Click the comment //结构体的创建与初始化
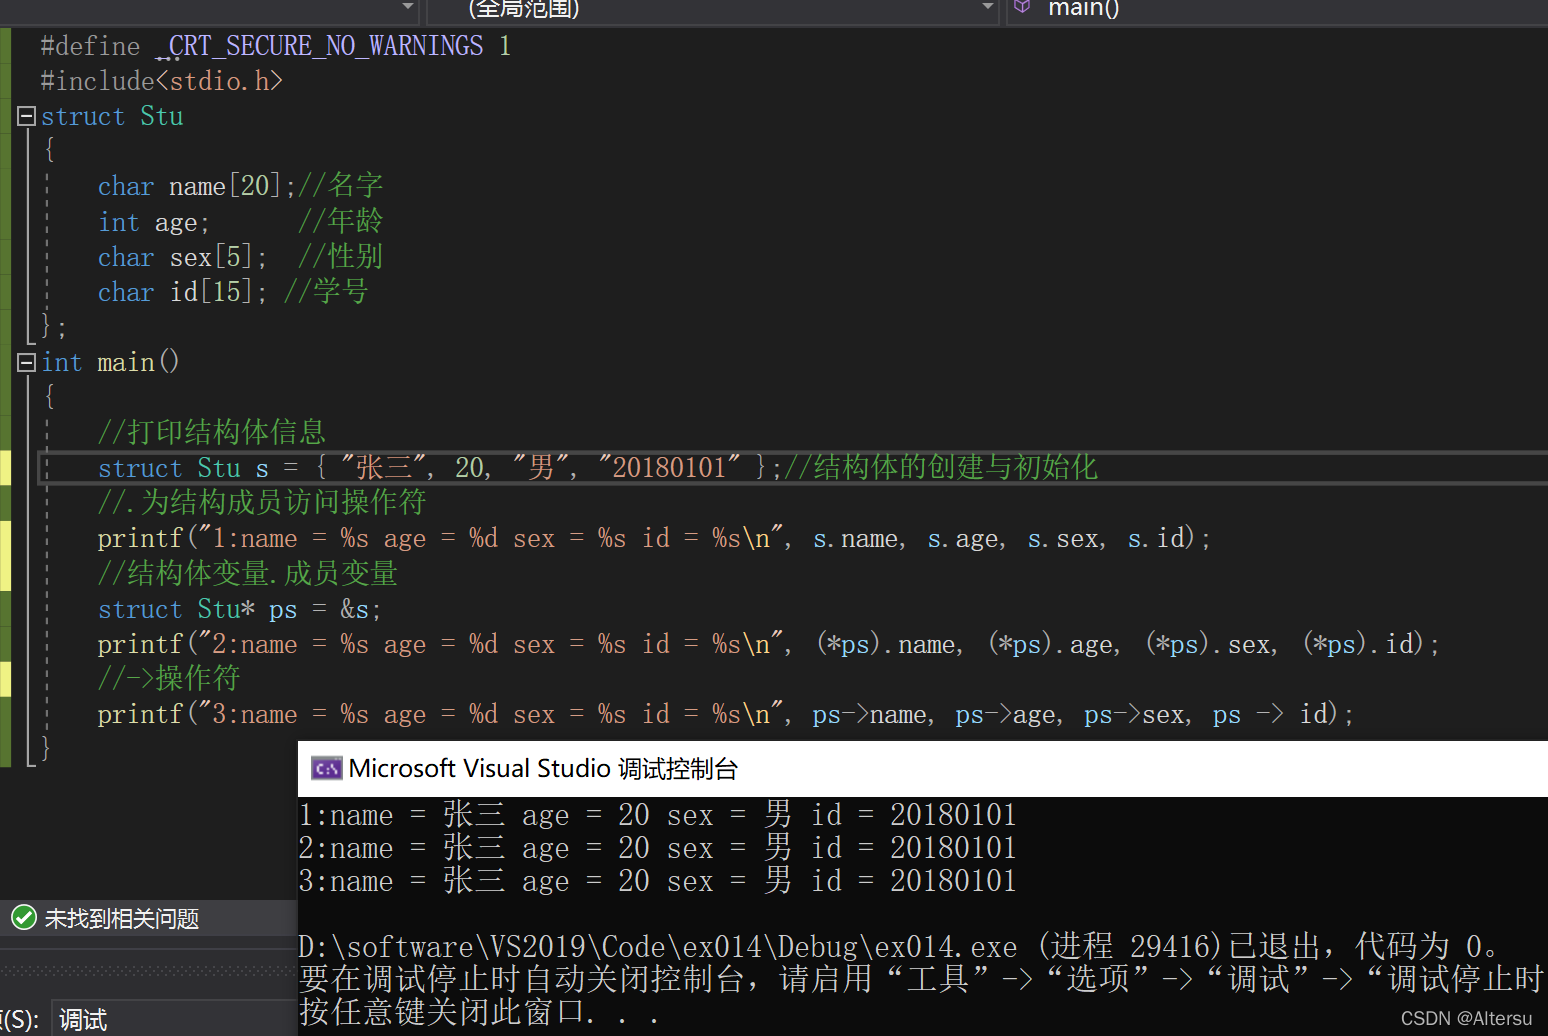1548x1036 pixels. pos(941,467)
